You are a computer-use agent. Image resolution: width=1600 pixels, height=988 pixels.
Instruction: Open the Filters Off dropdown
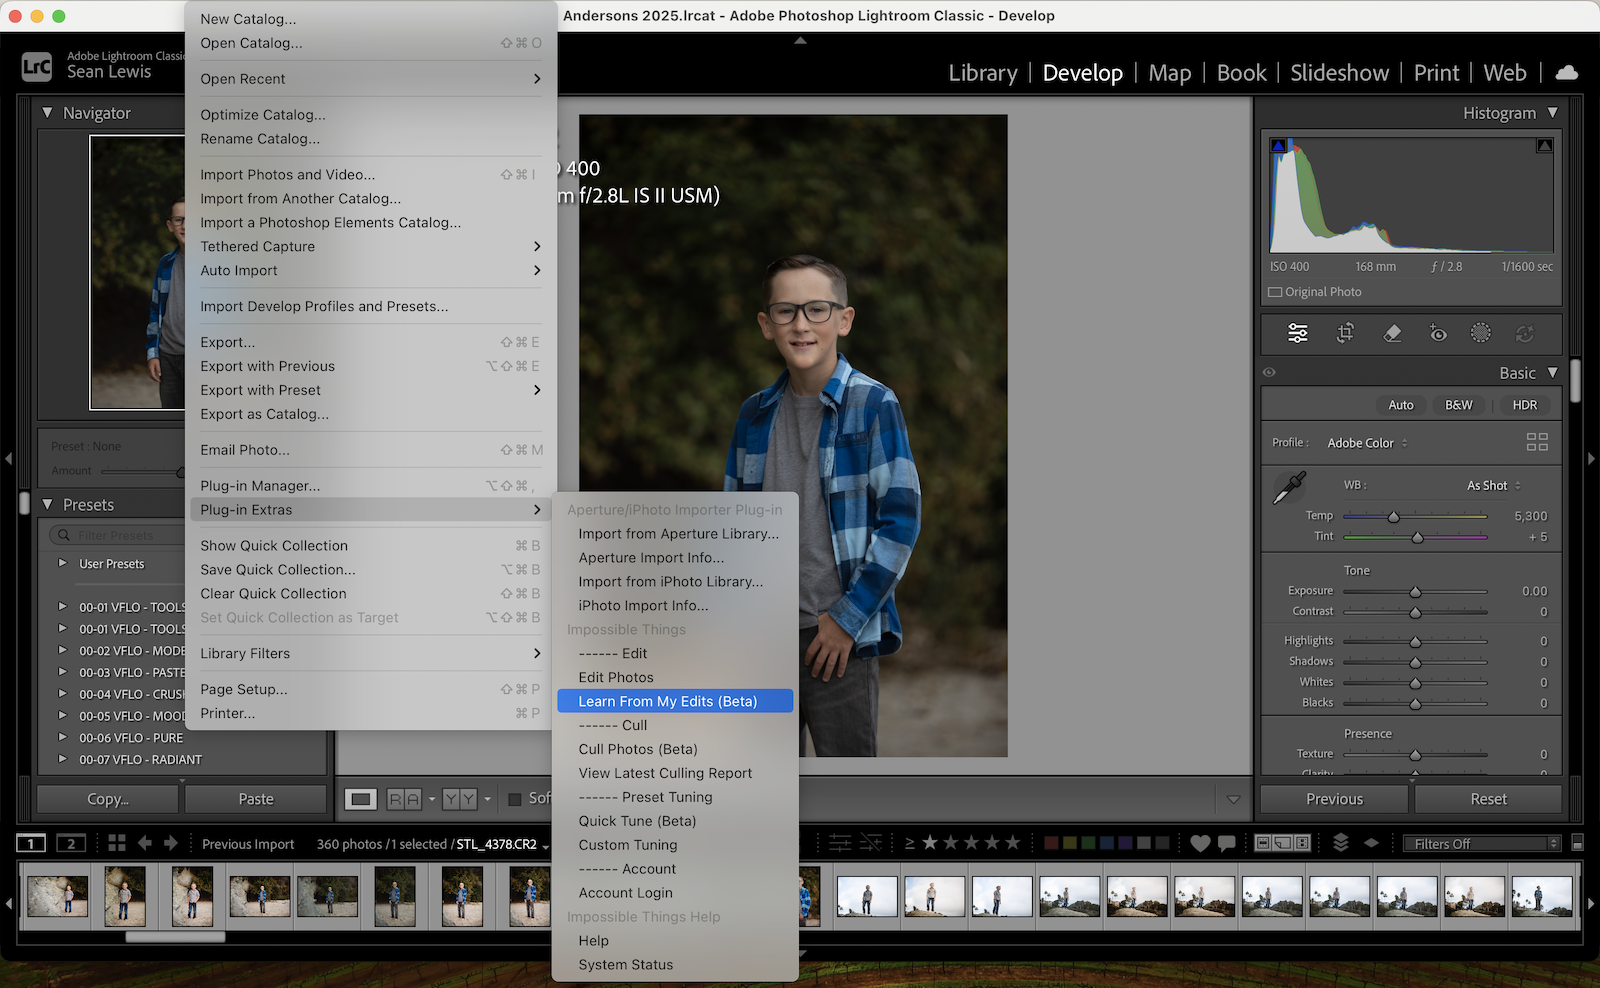(x=1481, y=843)
